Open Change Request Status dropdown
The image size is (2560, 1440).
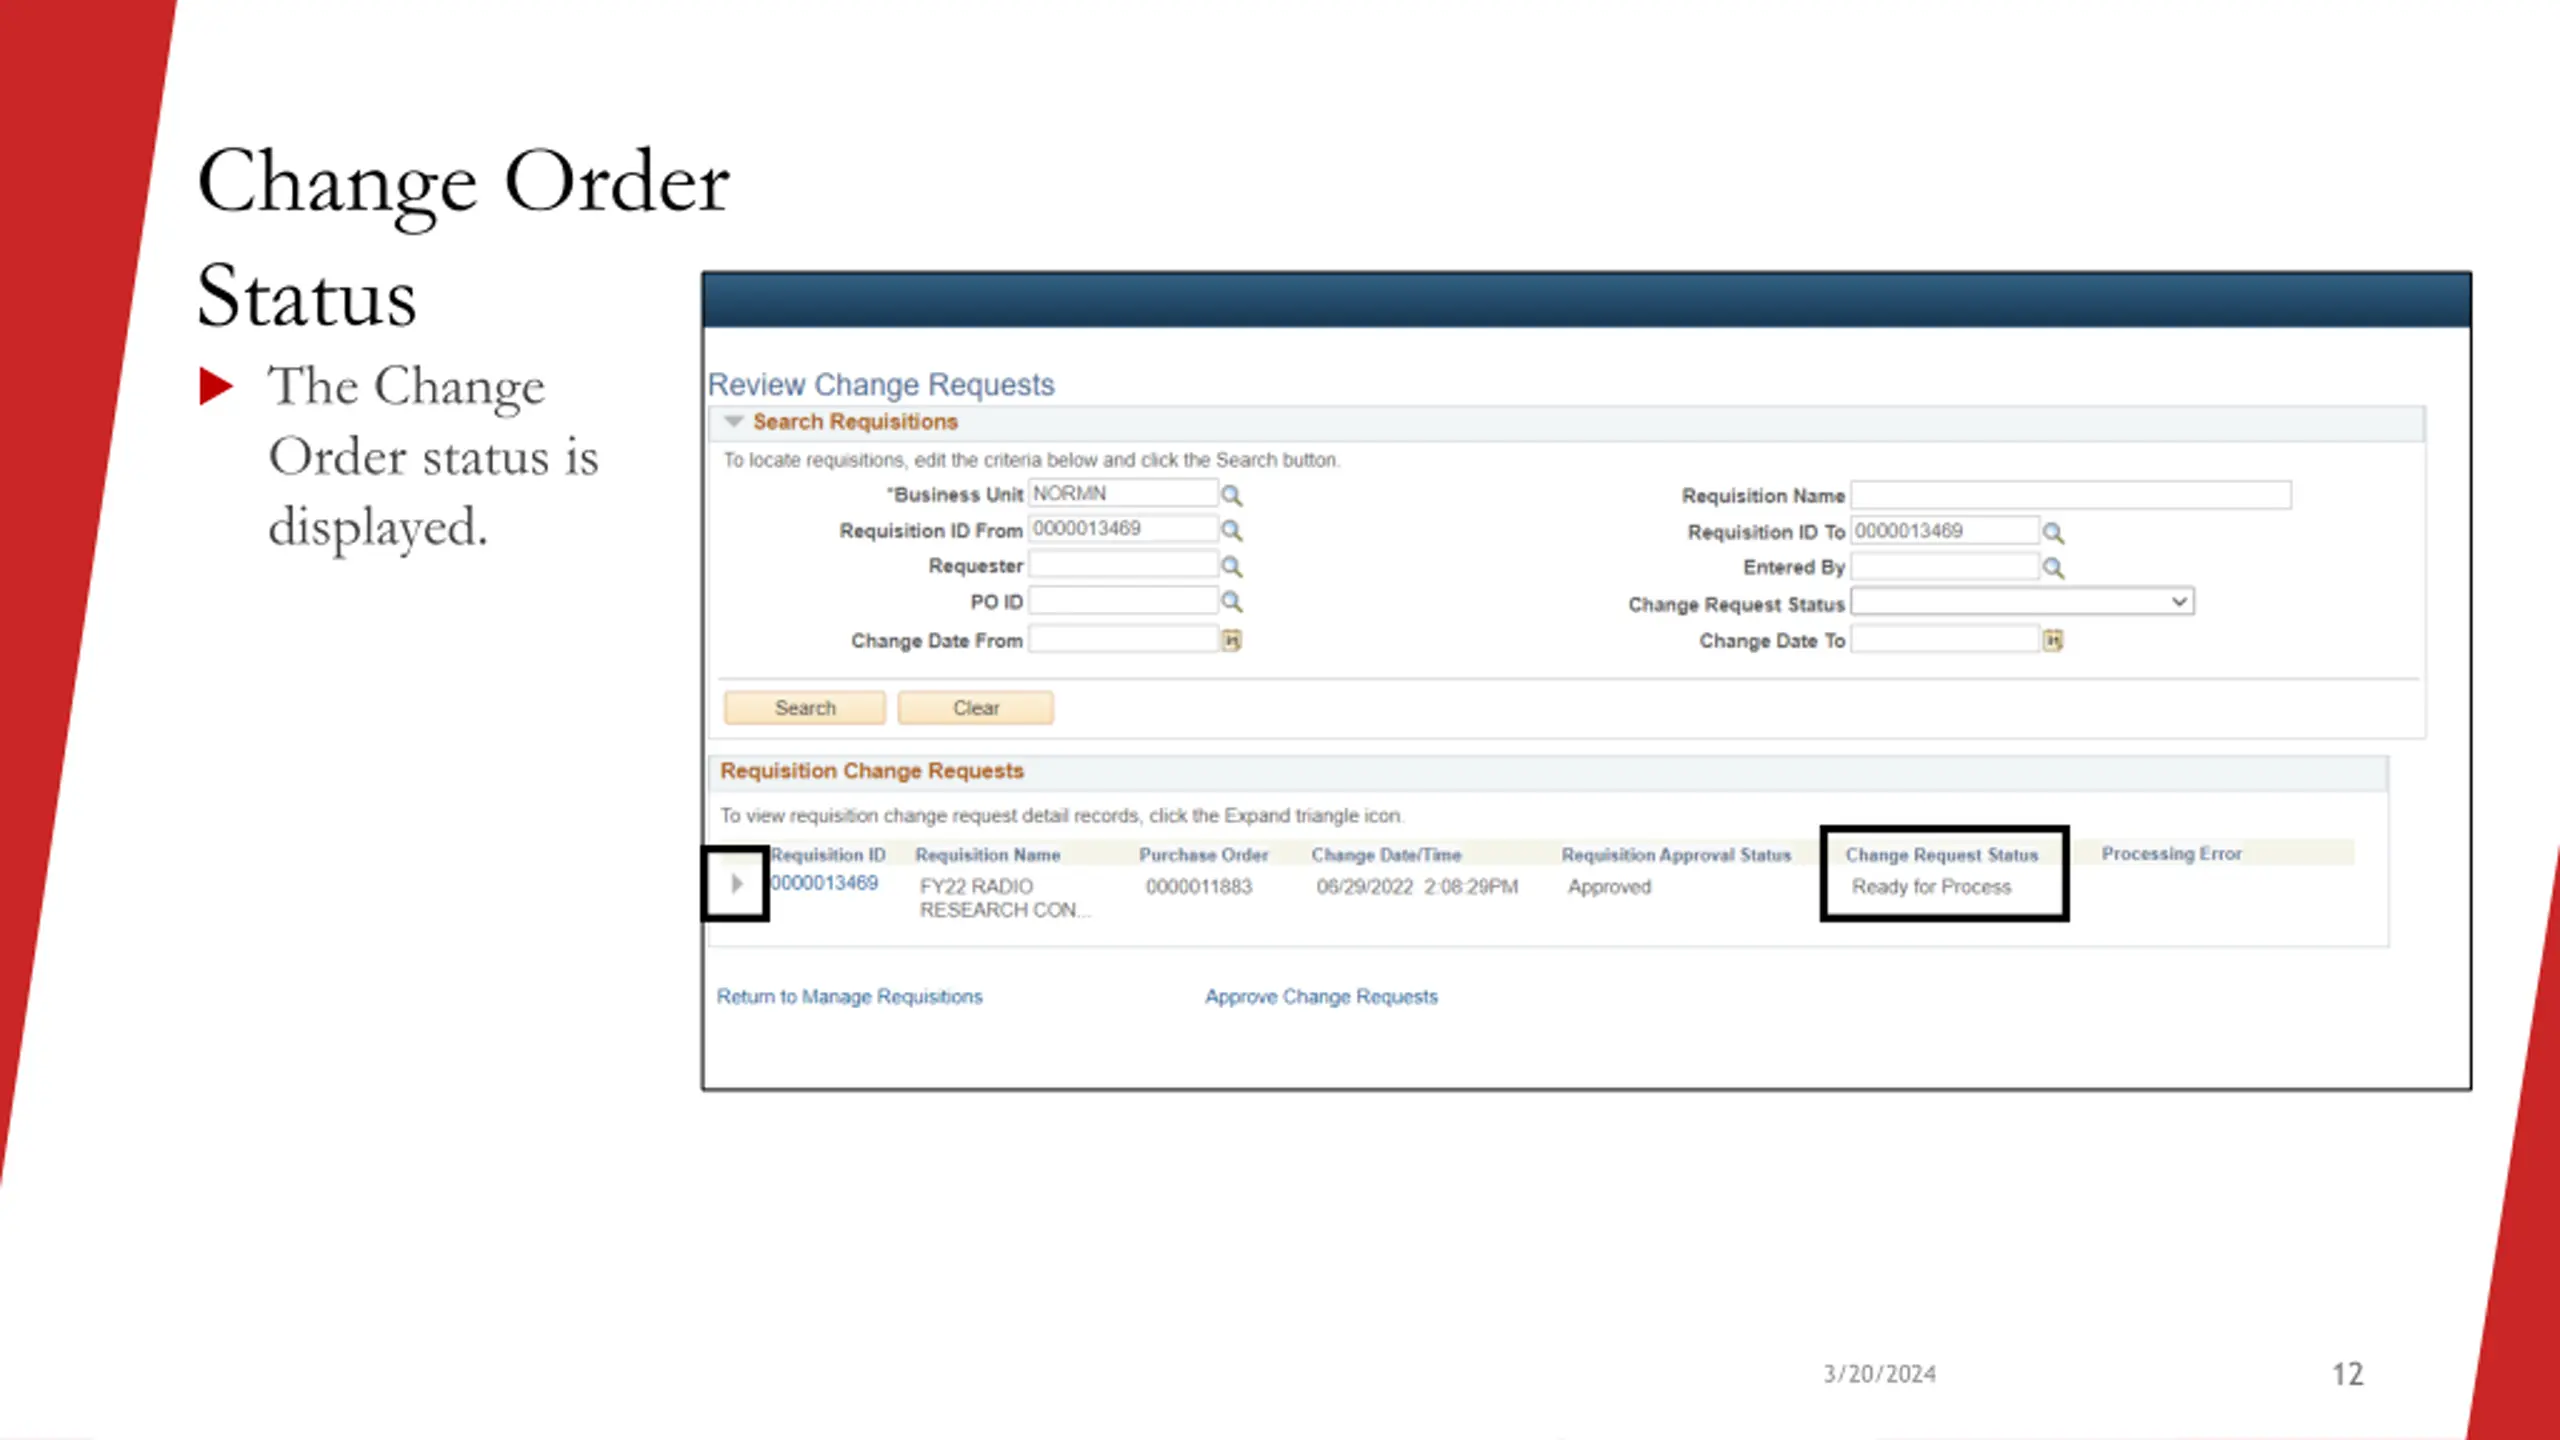pos(2022,602)
